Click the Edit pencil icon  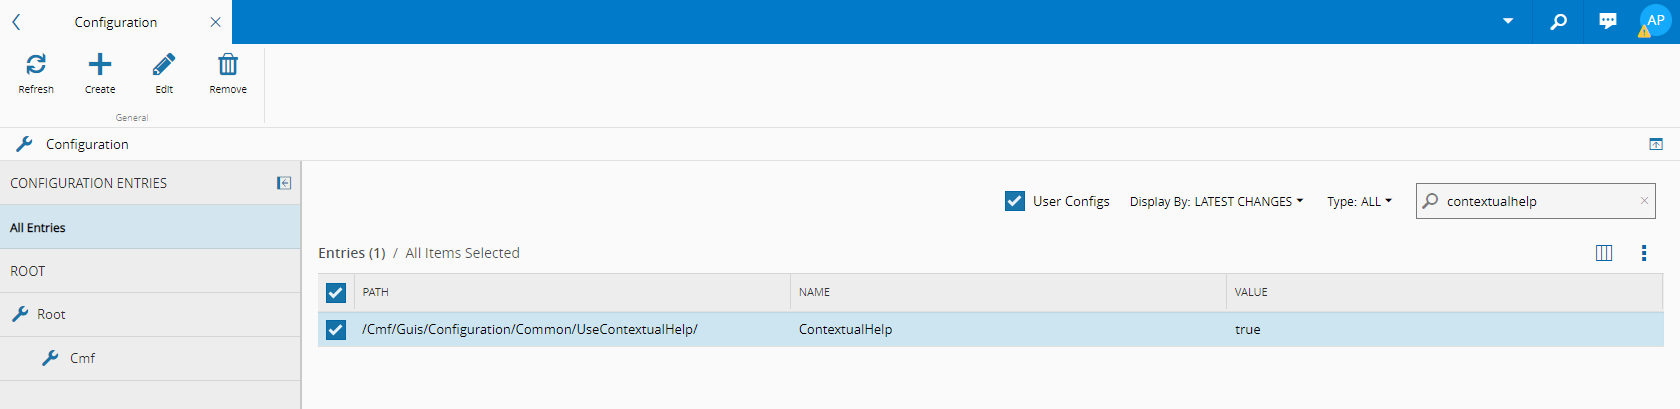[x=164, y=66]
